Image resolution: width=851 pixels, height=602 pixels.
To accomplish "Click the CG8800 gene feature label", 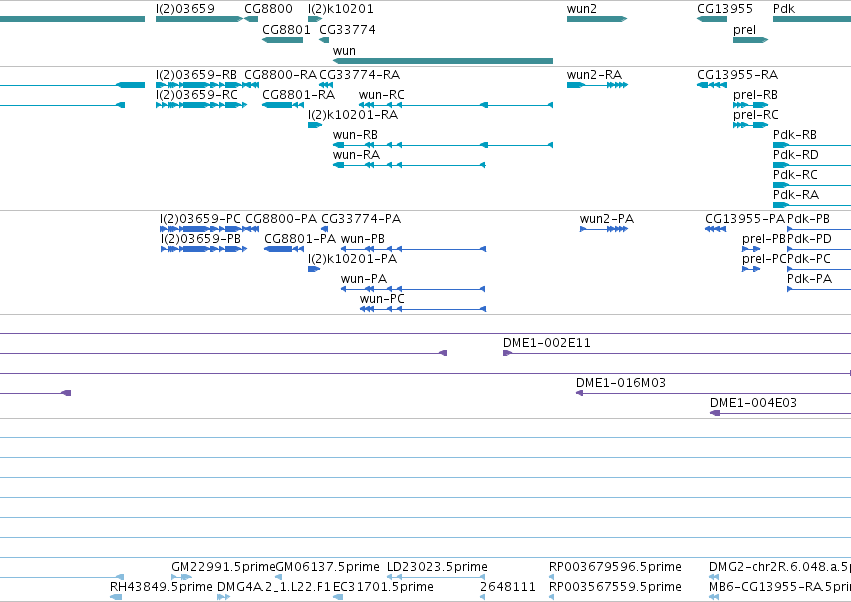I will point(268,9).
